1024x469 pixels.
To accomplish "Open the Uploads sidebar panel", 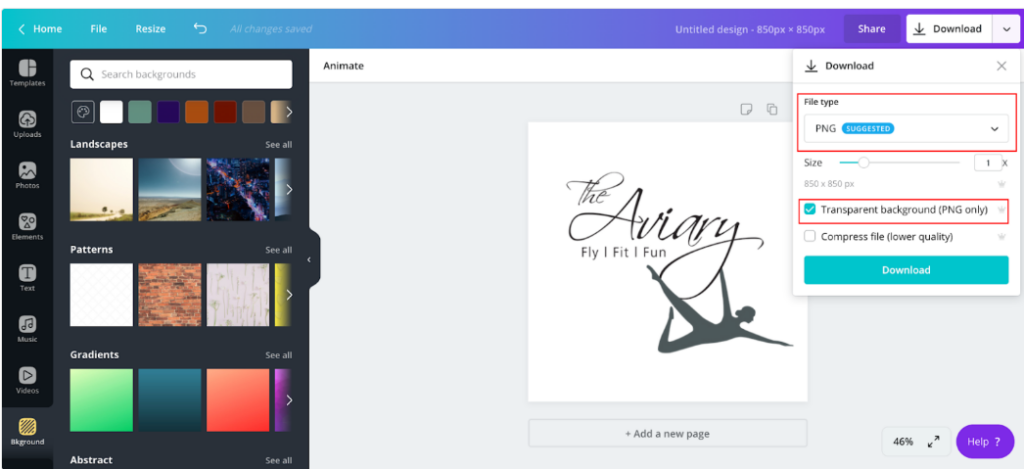I will [x=27, y=124].
